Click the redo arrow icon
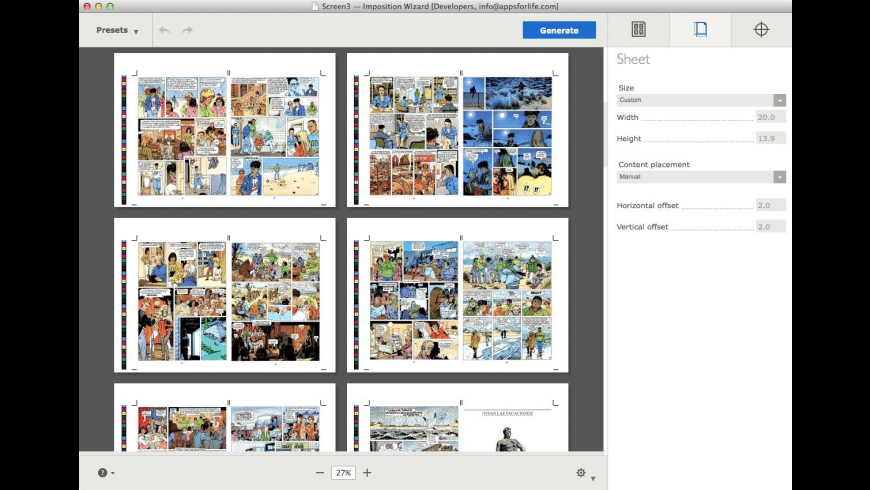The image size is (870, 490). coord(187,30)
